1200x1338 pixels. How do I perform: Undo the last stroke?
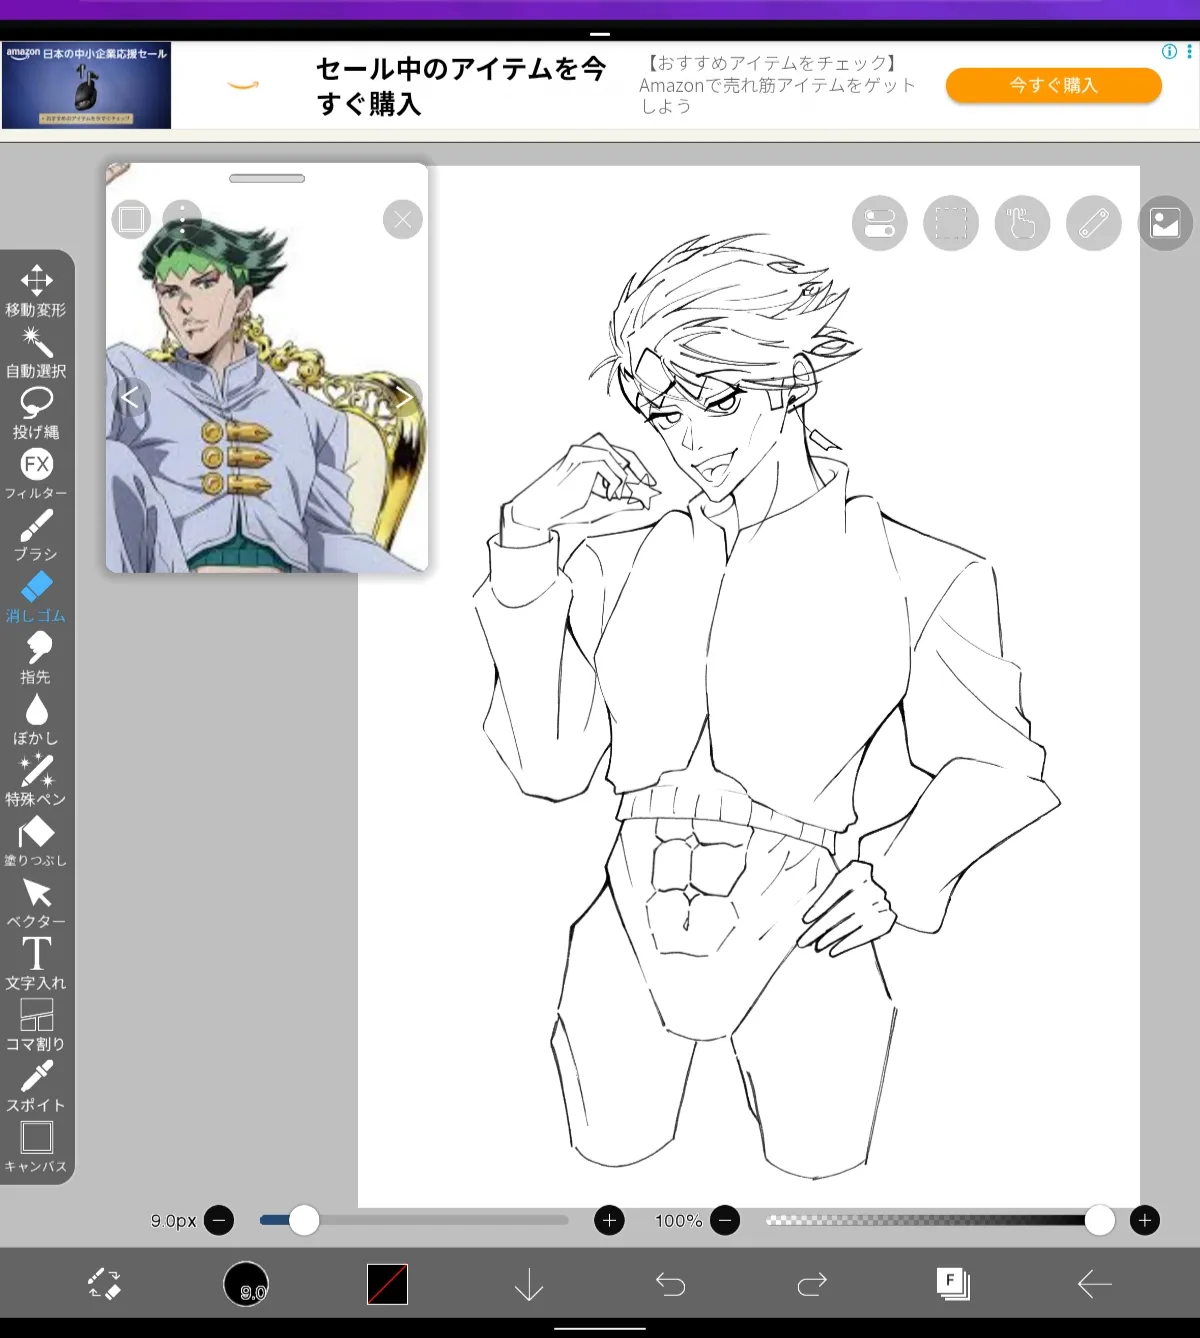click(670, 1284)
